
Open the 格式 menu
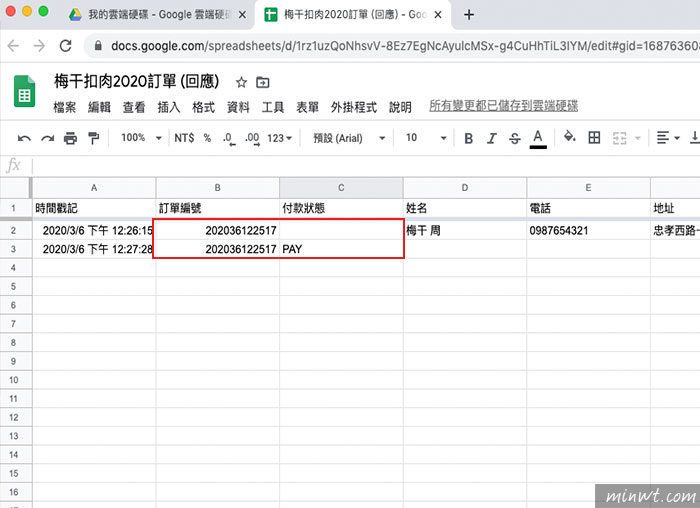coord(204,107)
